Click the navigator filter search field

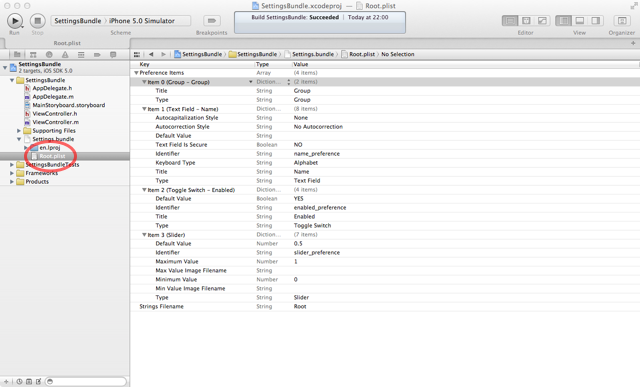[86, 382]
